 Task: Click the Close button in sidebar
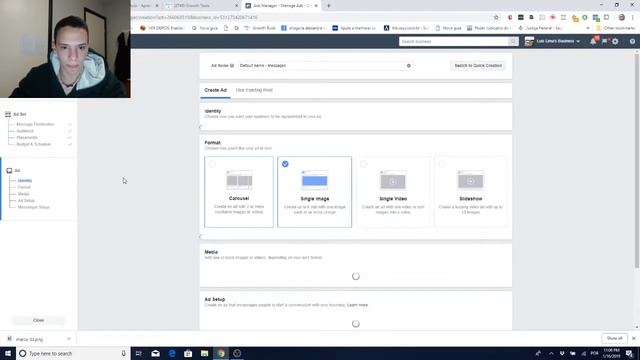coord(38,320)
